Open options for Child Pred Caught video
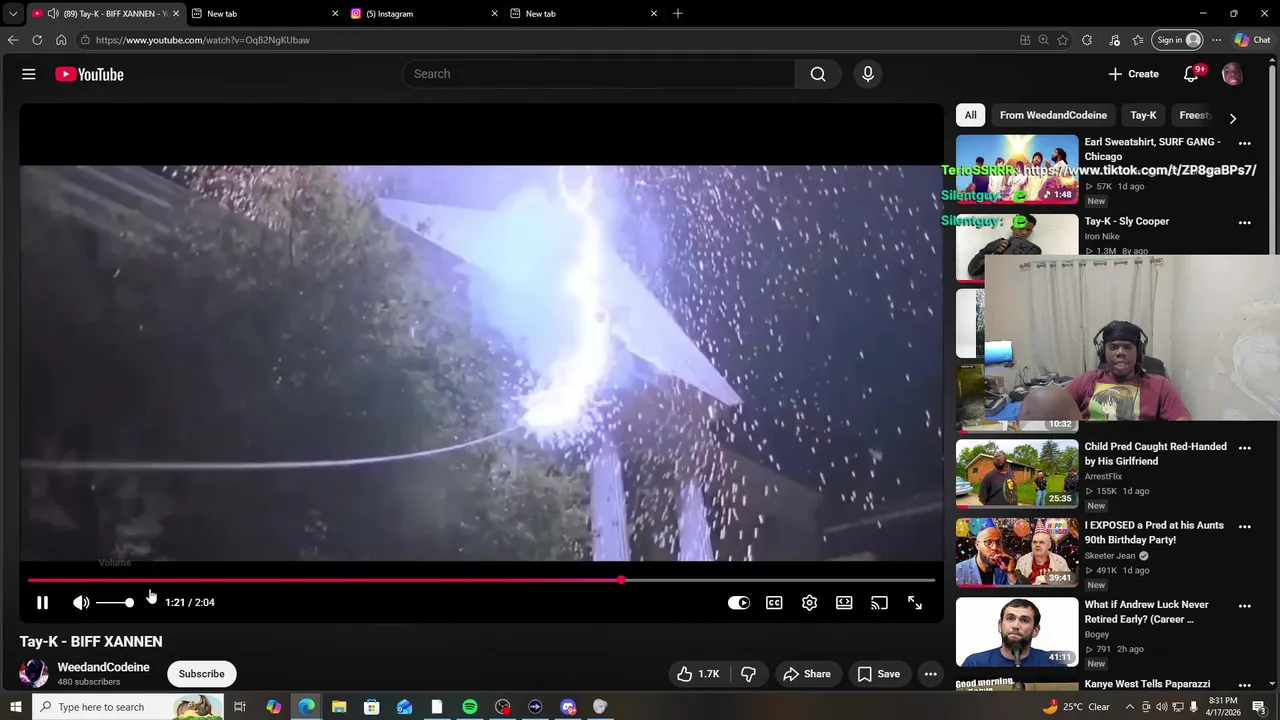 1245,448
